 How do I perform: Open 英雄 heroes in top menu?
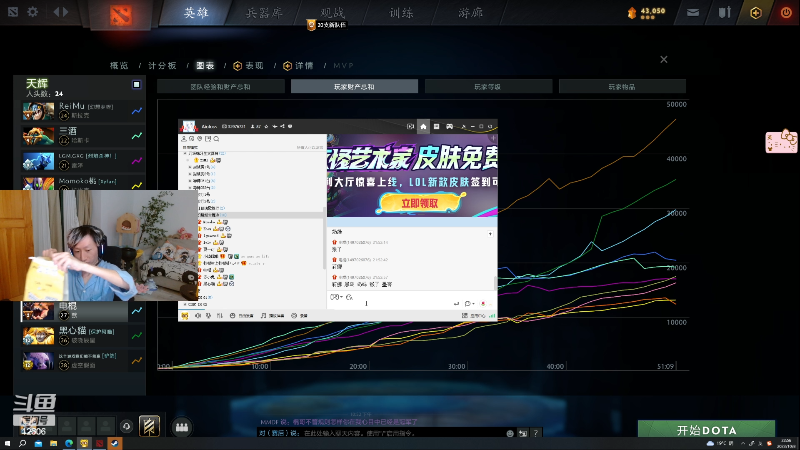(x=196, y=13)
